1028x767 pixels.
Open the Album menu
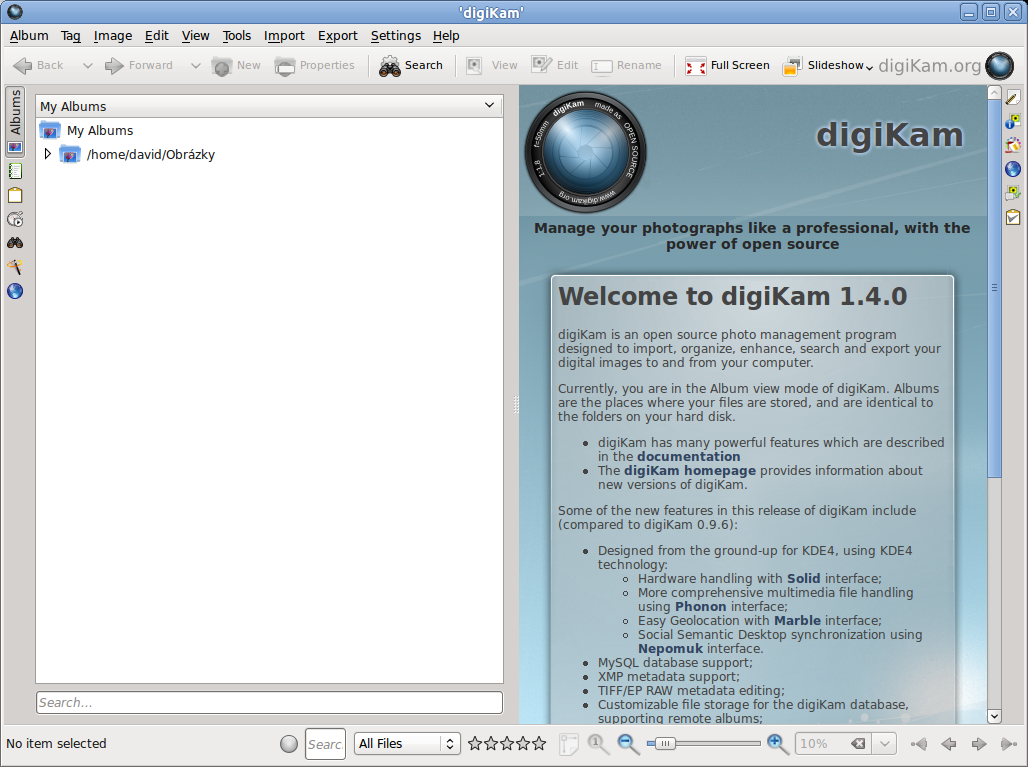(29, 35)
